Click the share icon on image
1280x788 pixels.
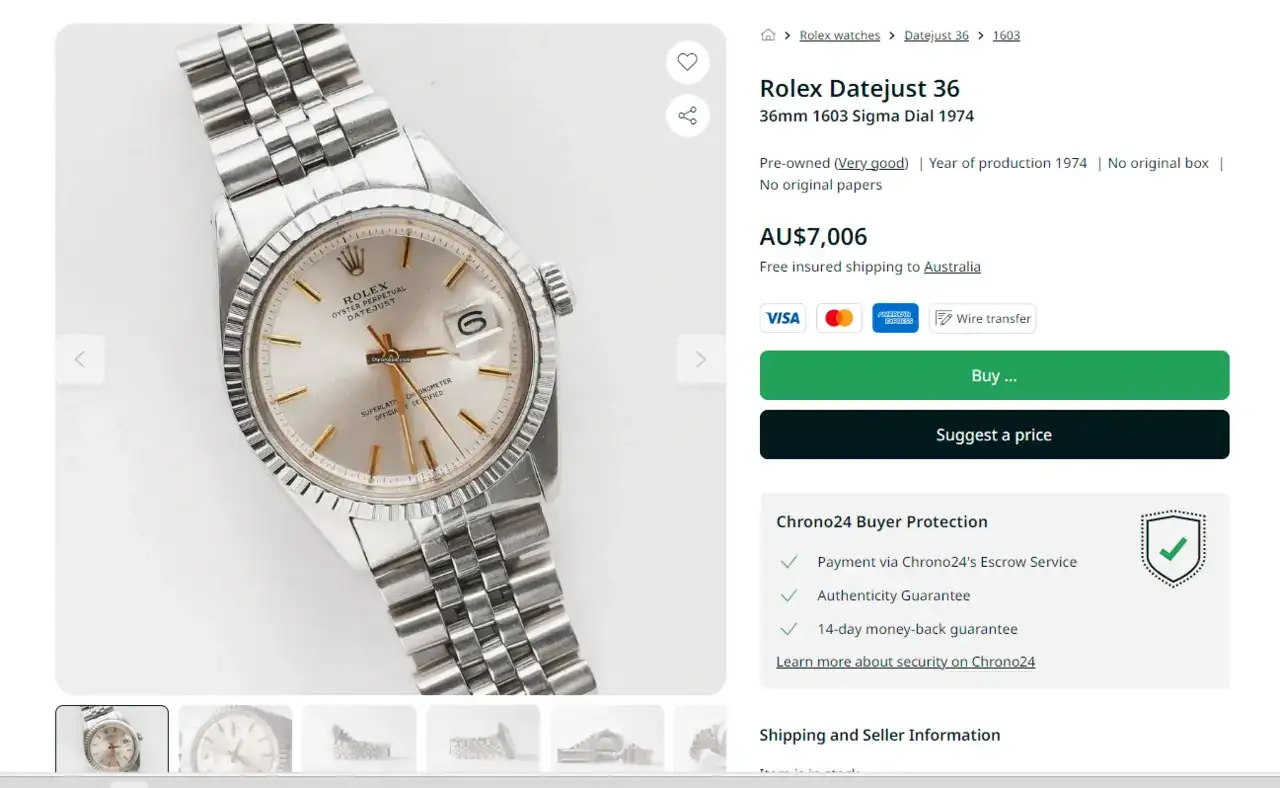tap(687, 116)
